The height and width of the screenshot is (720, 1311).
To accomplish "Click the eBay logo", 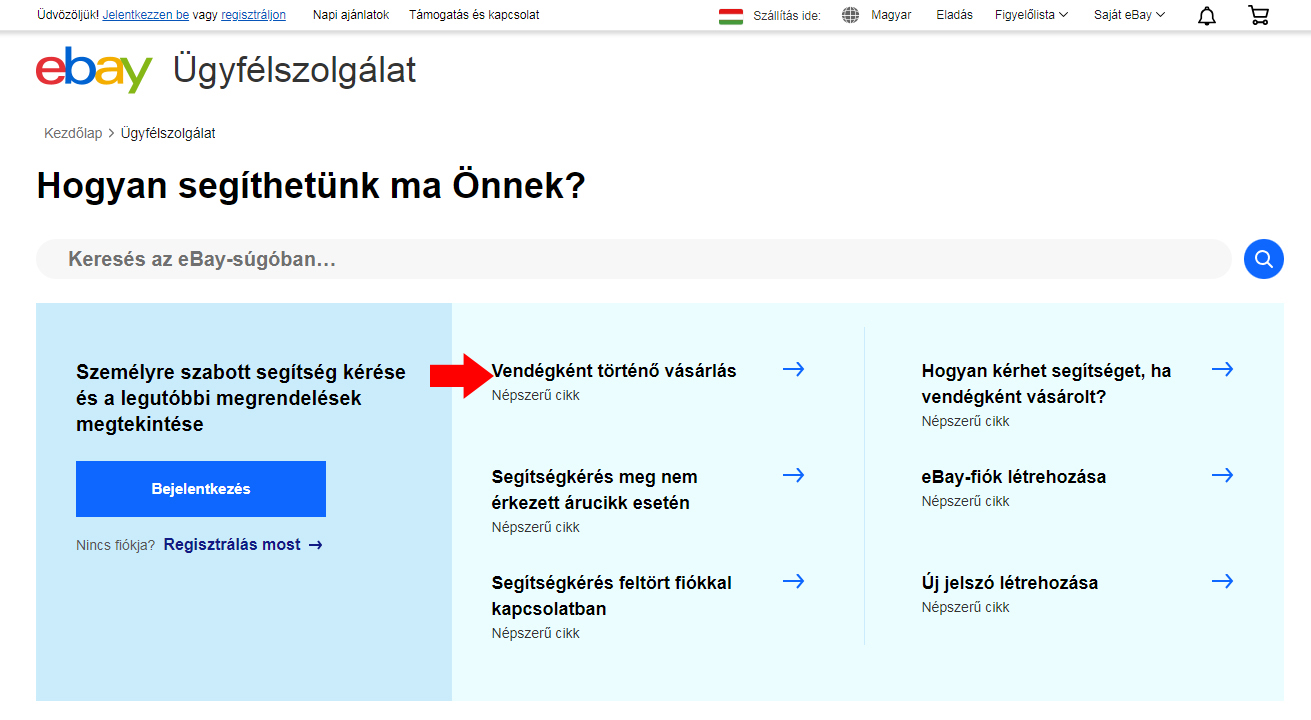I will click(94, 70).
